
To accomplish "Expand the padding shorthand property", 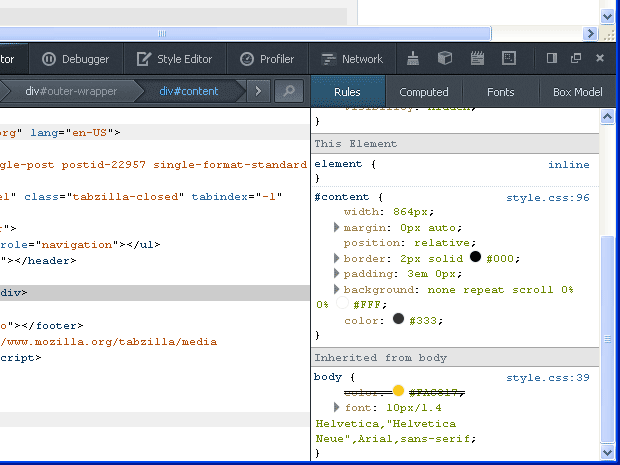I will pos(336,273).
